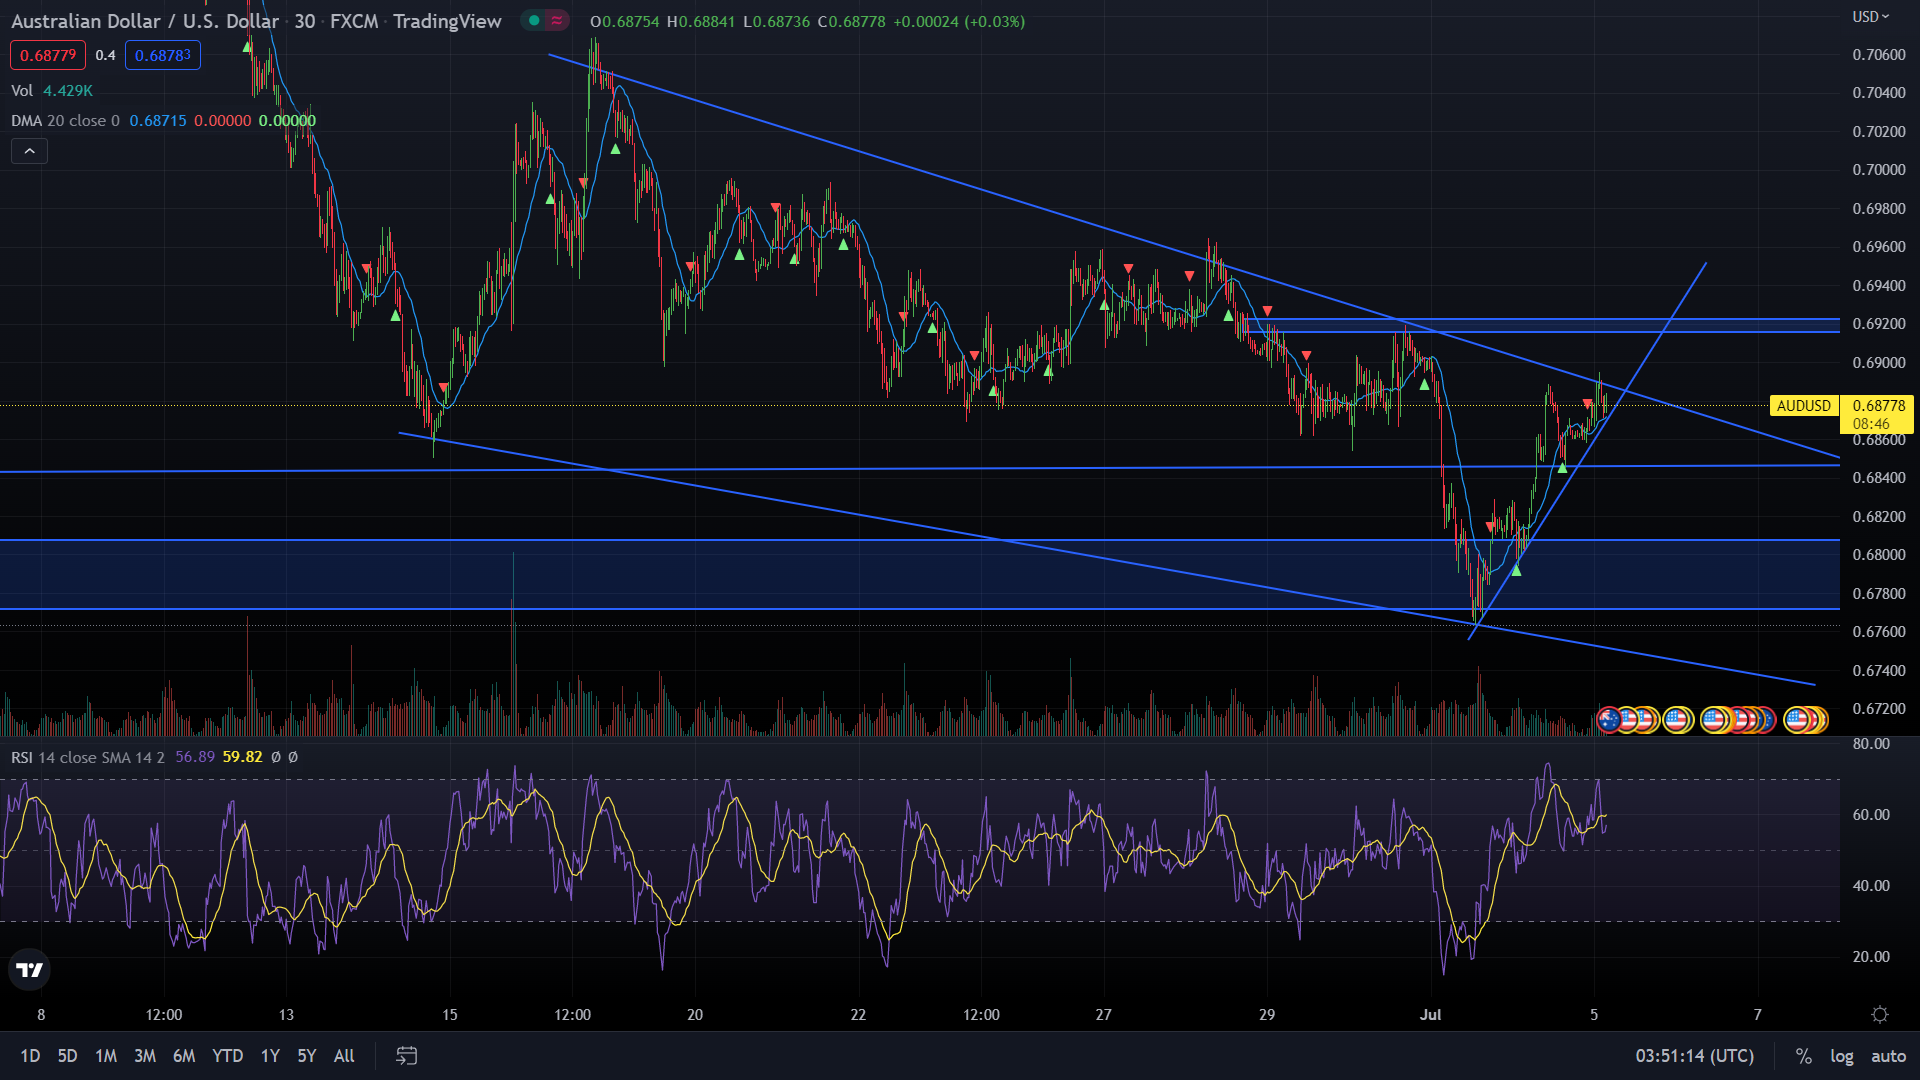Screen dimensions: 1920x1080
Task: Click the 0.68000 price axis label
Action: (x=1878, y=555)
